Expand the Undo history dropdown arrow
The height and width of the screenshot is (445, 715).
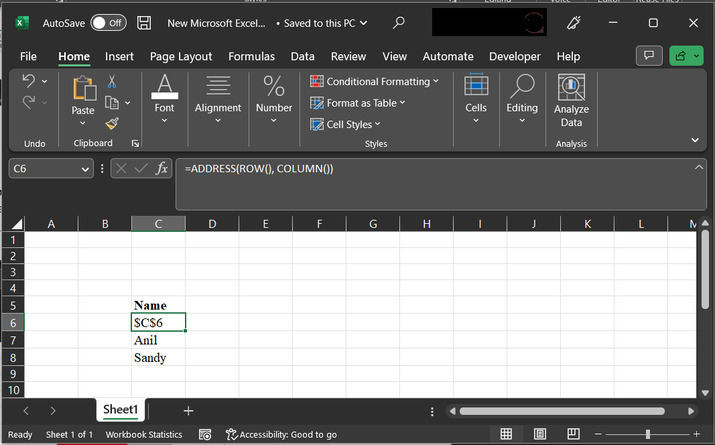[44, 82]
